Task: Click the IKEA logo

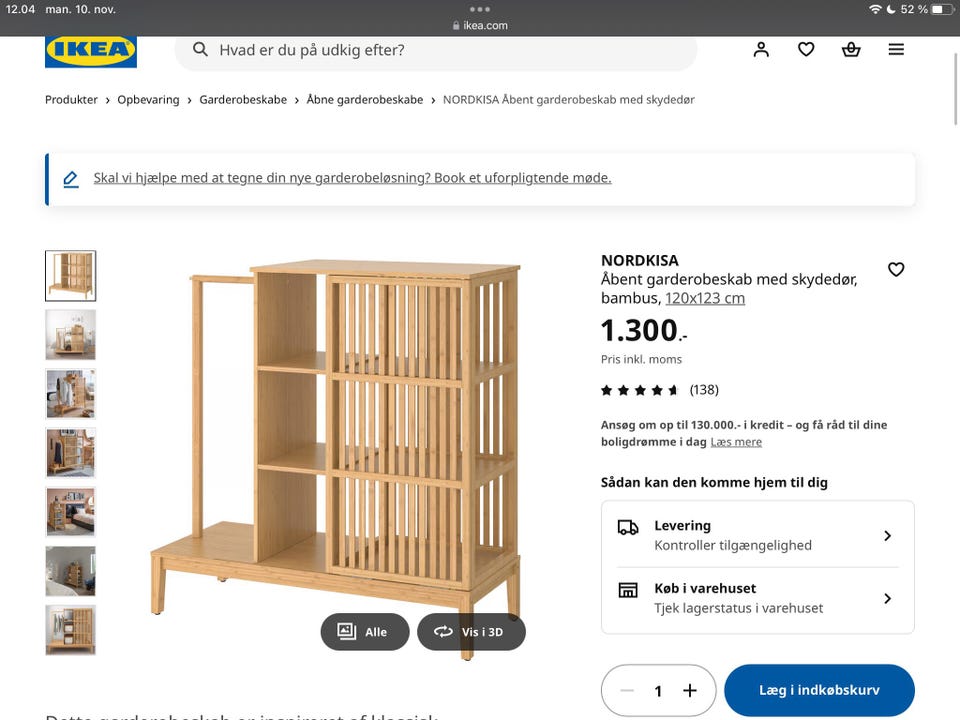Action: tap(90, 51)
